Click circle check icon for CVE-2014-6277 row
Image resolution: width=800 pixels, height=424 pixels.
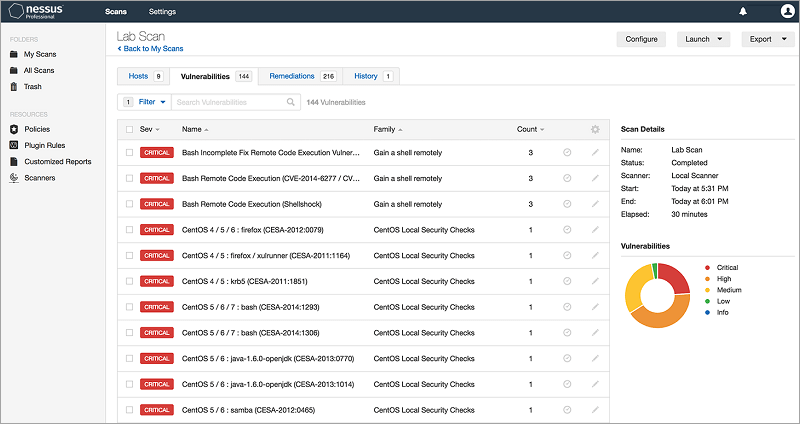(567, 178)
